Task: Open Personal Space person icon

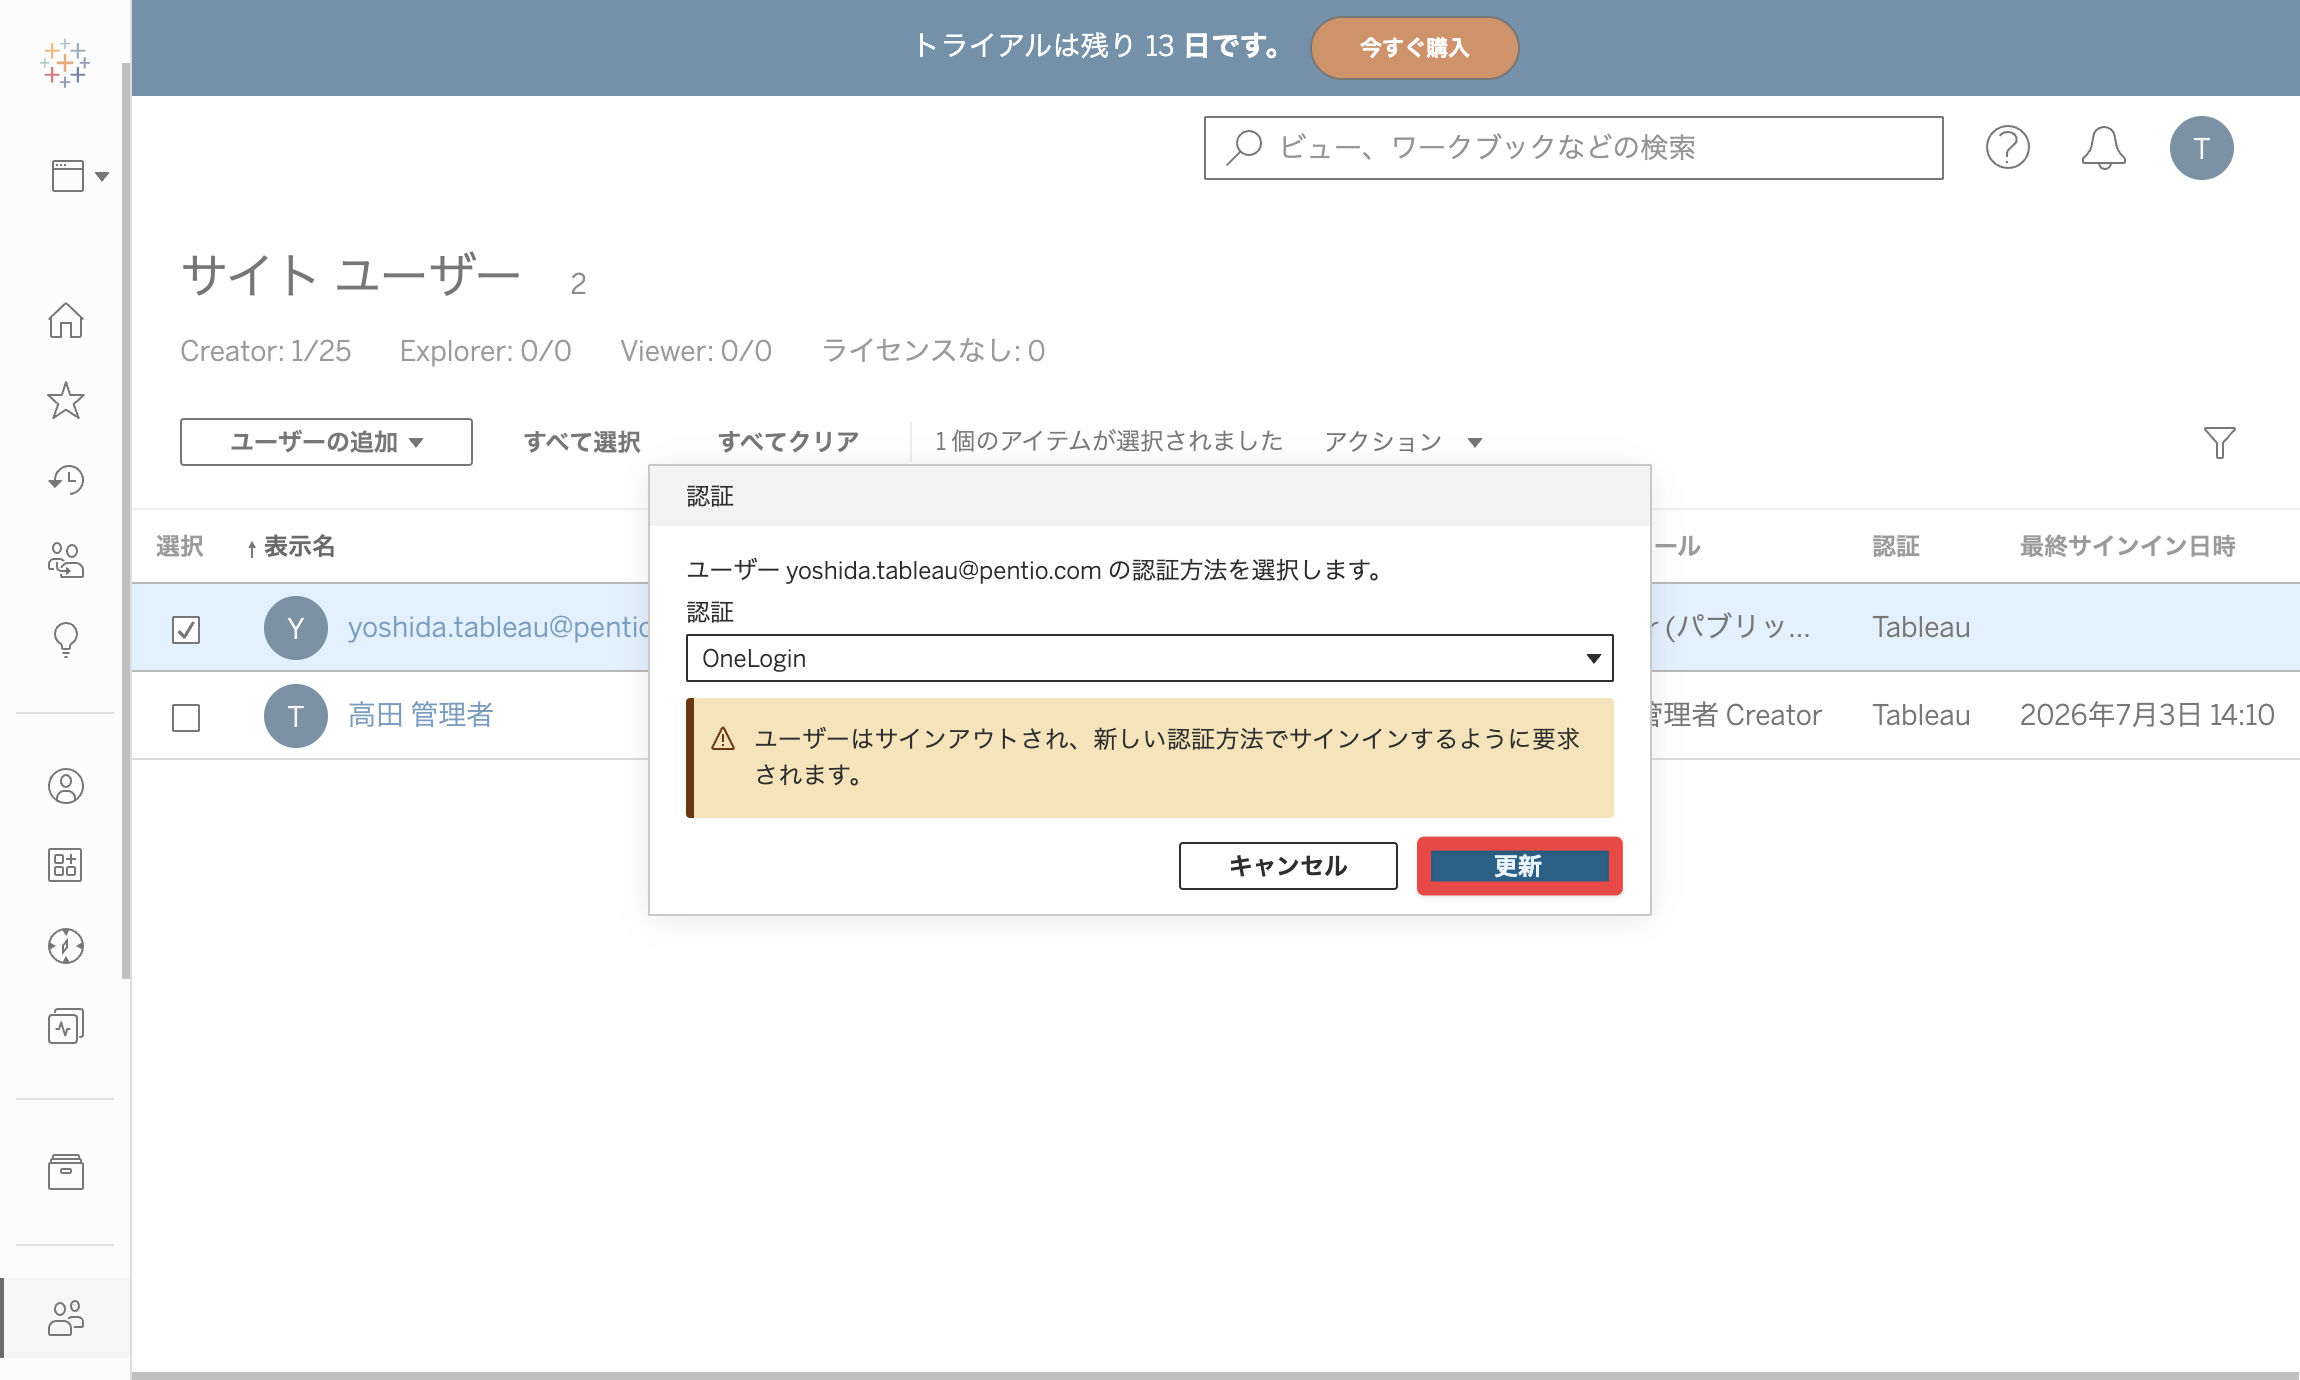Action: click(x=66, y=786)
